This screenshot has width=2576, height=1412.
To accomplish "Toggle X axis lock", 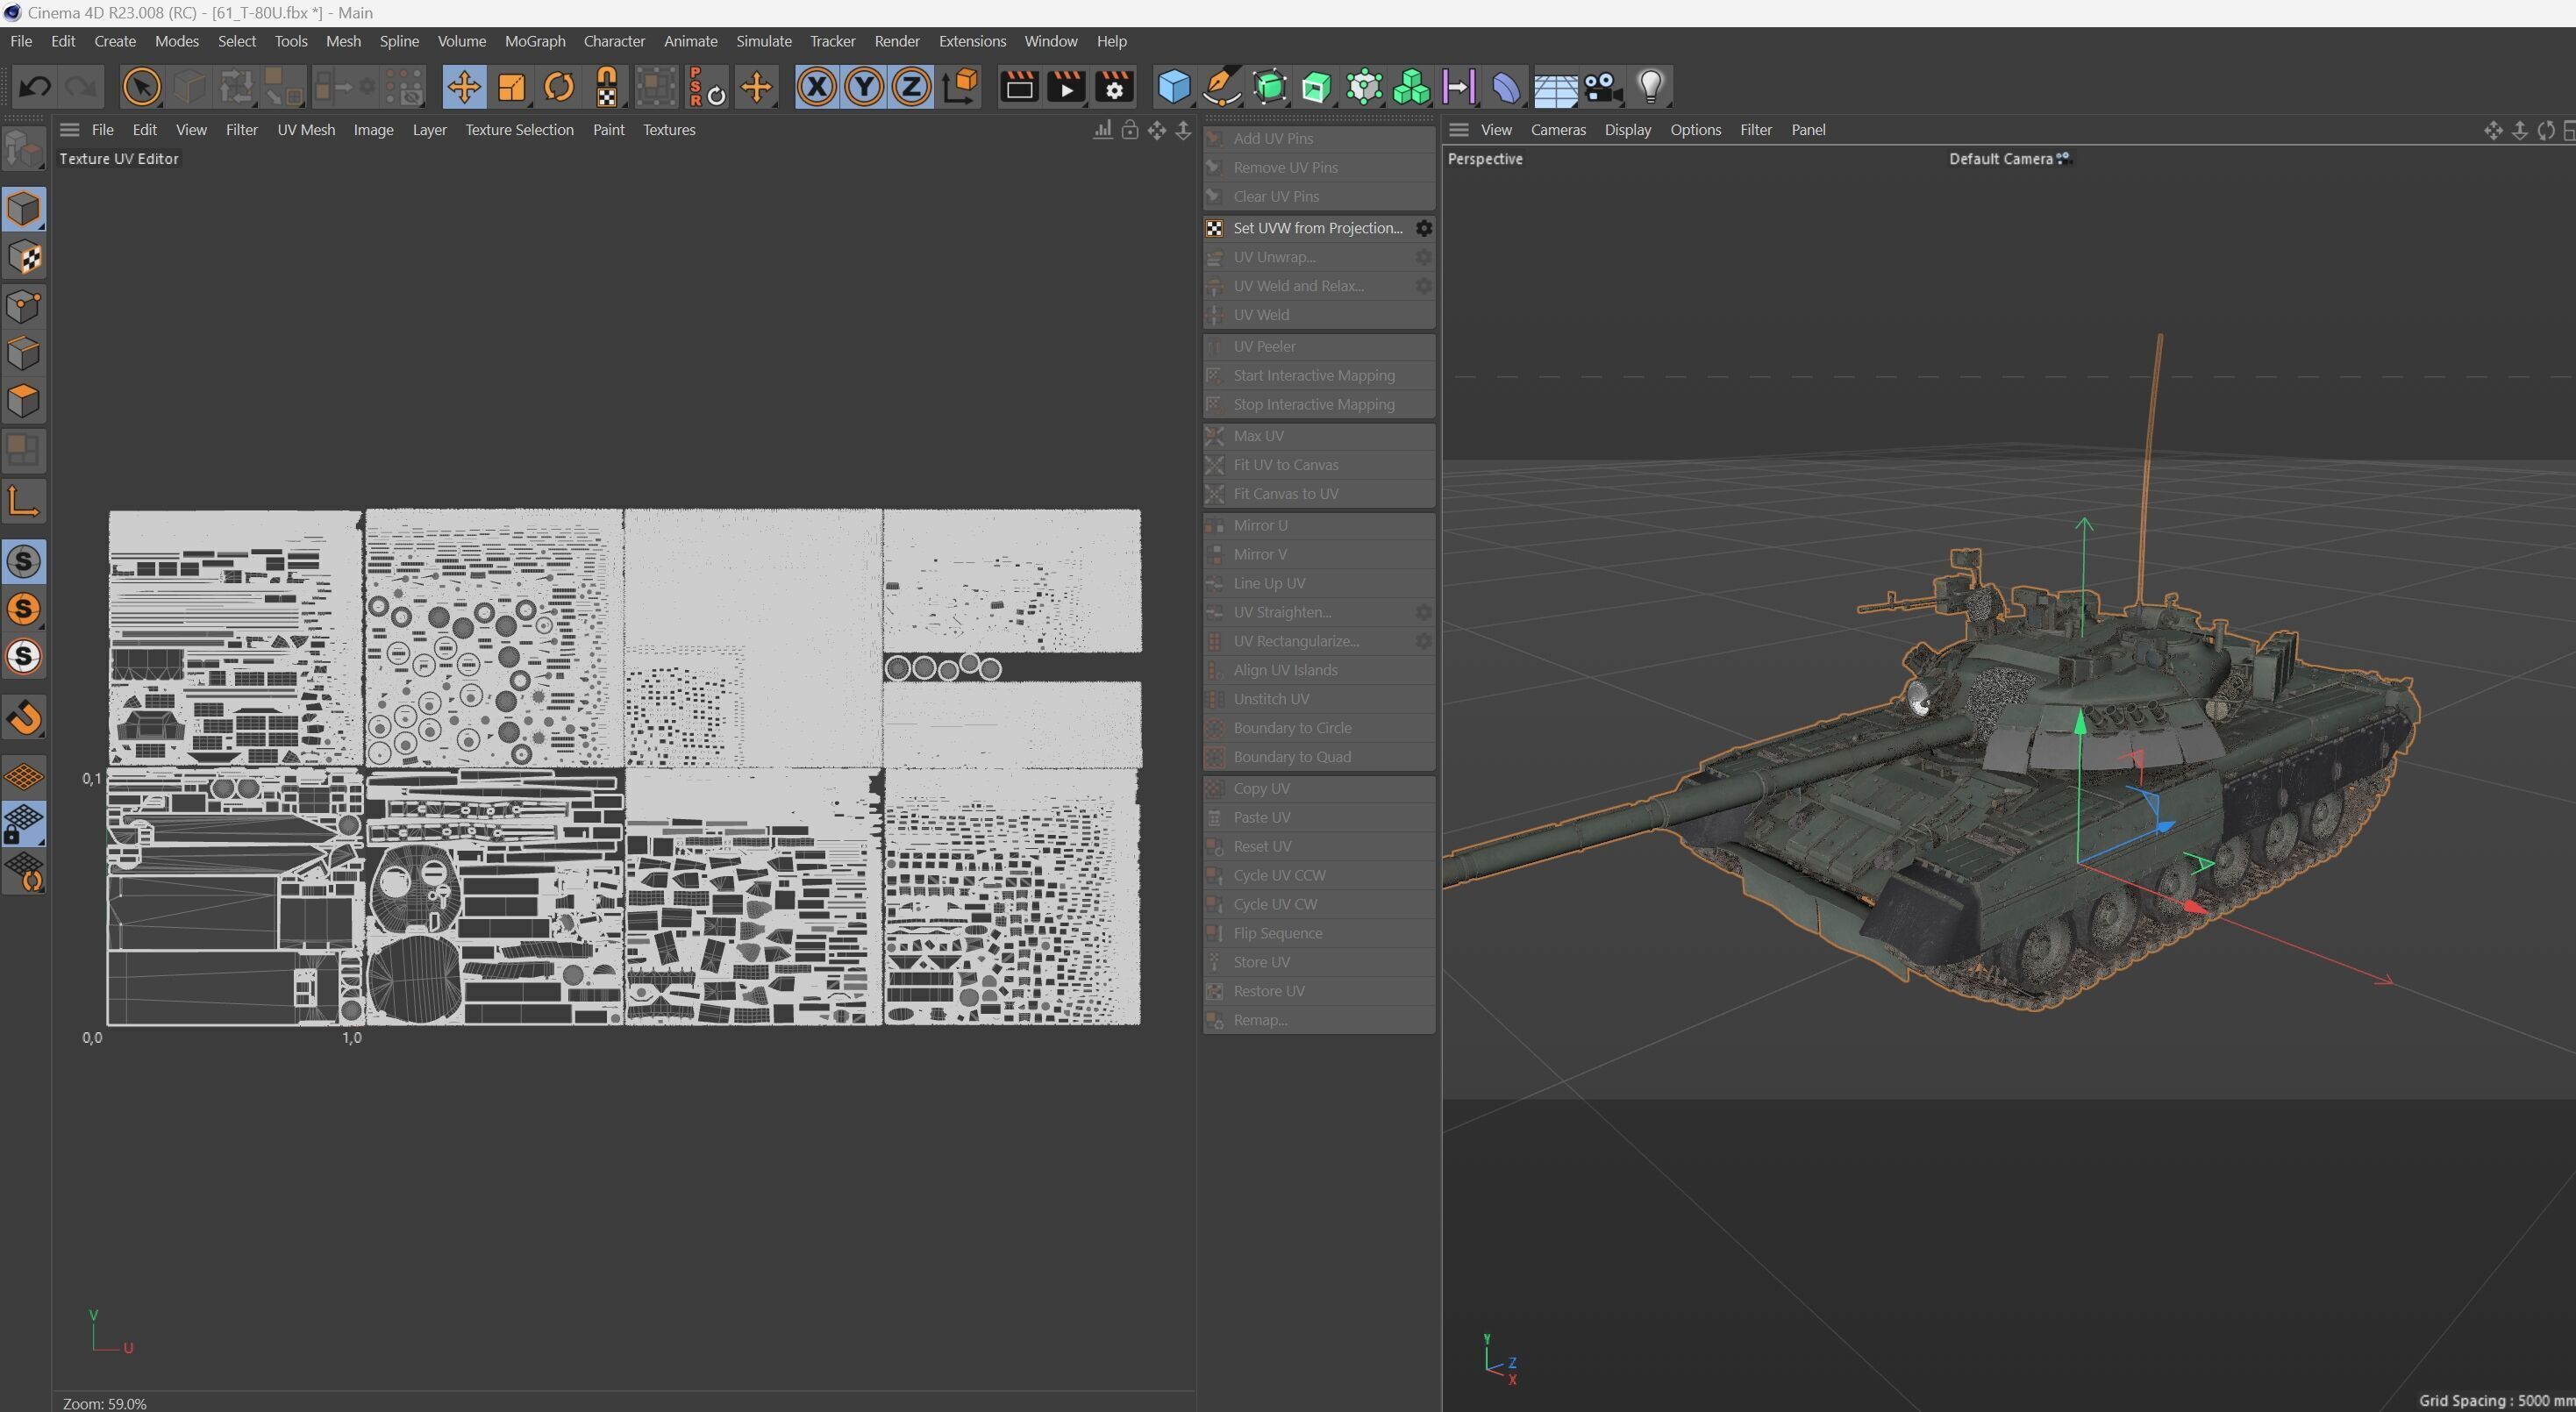I will (816, 87).
